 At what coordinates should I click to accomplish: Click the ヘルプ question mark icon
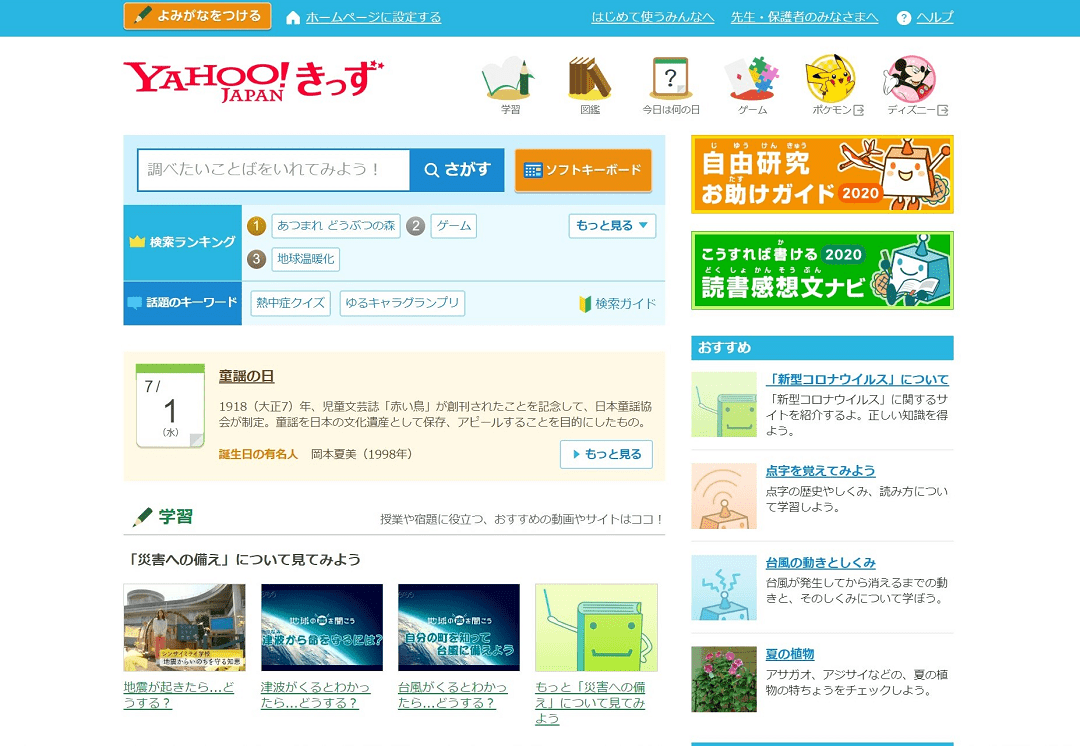click(904, 18)
